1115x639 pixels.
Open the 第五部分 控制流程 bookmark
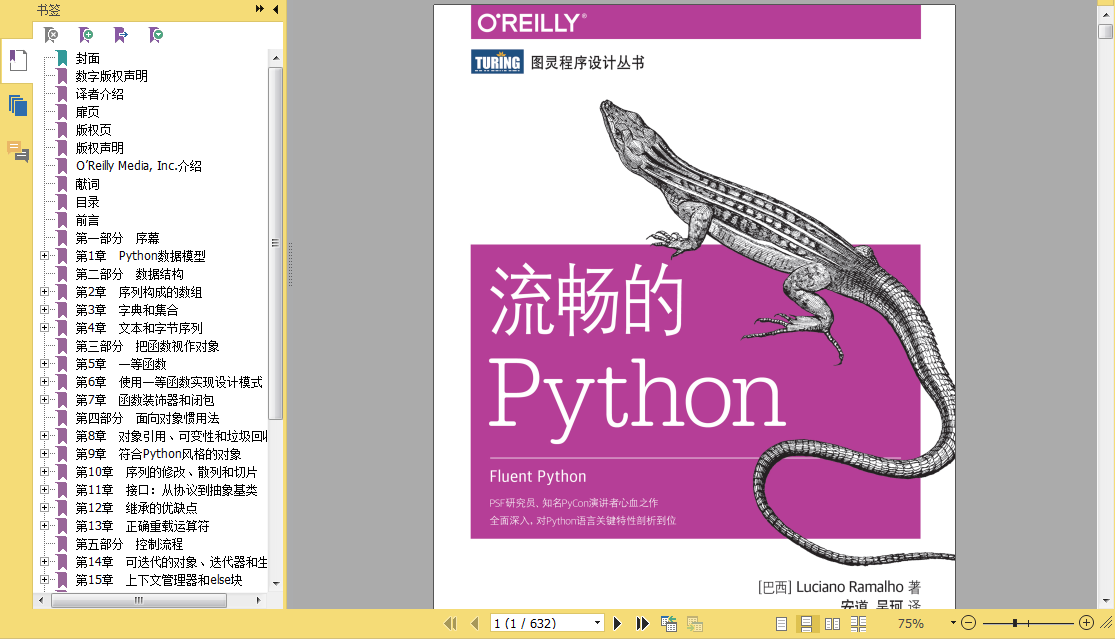tap(129, 544)
